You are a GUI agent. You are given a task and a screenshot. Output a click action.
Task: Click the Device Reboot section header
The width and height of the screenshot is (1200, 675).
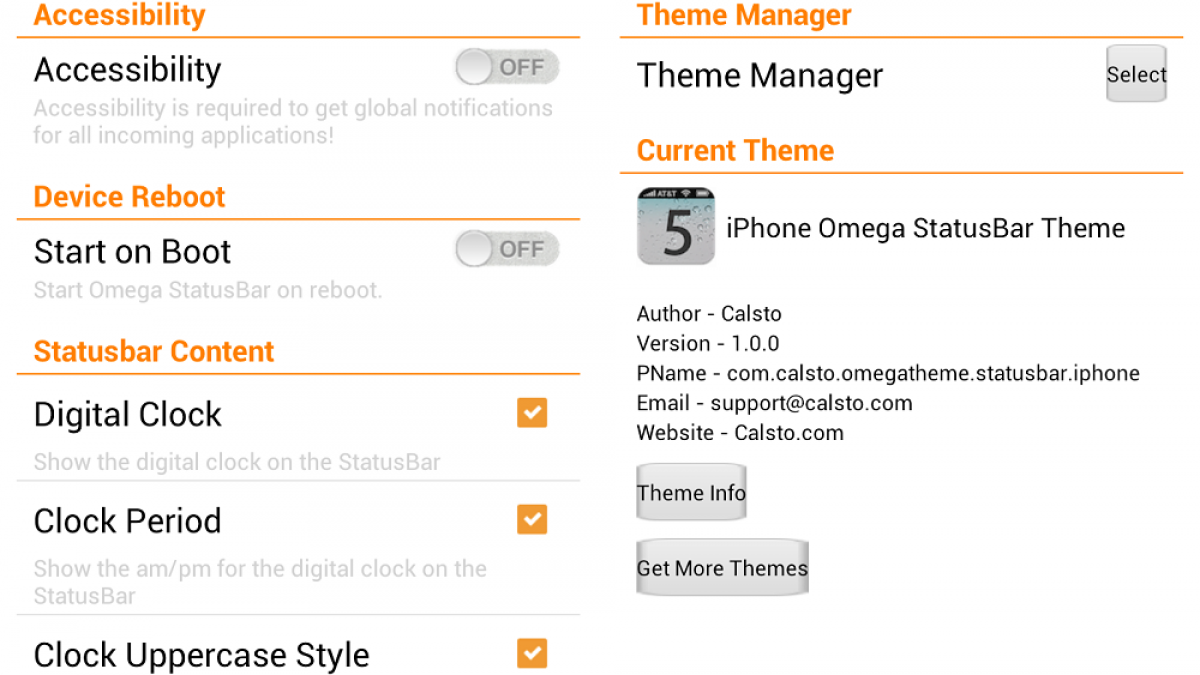[x=130, y=197]
